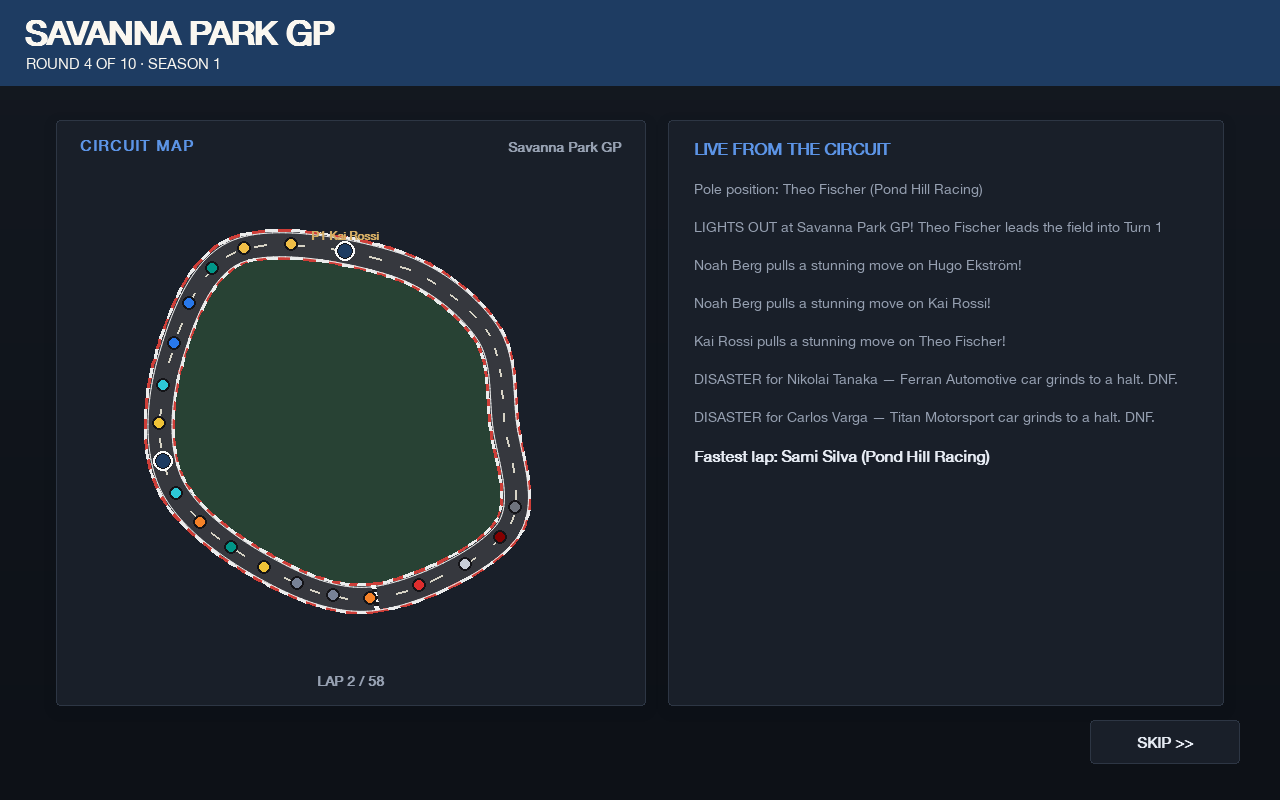Viewport: 1280px width, 800px height.
Task: Click the P1 Kai Rossi leader car marker
Action: (x=345, y=251)
